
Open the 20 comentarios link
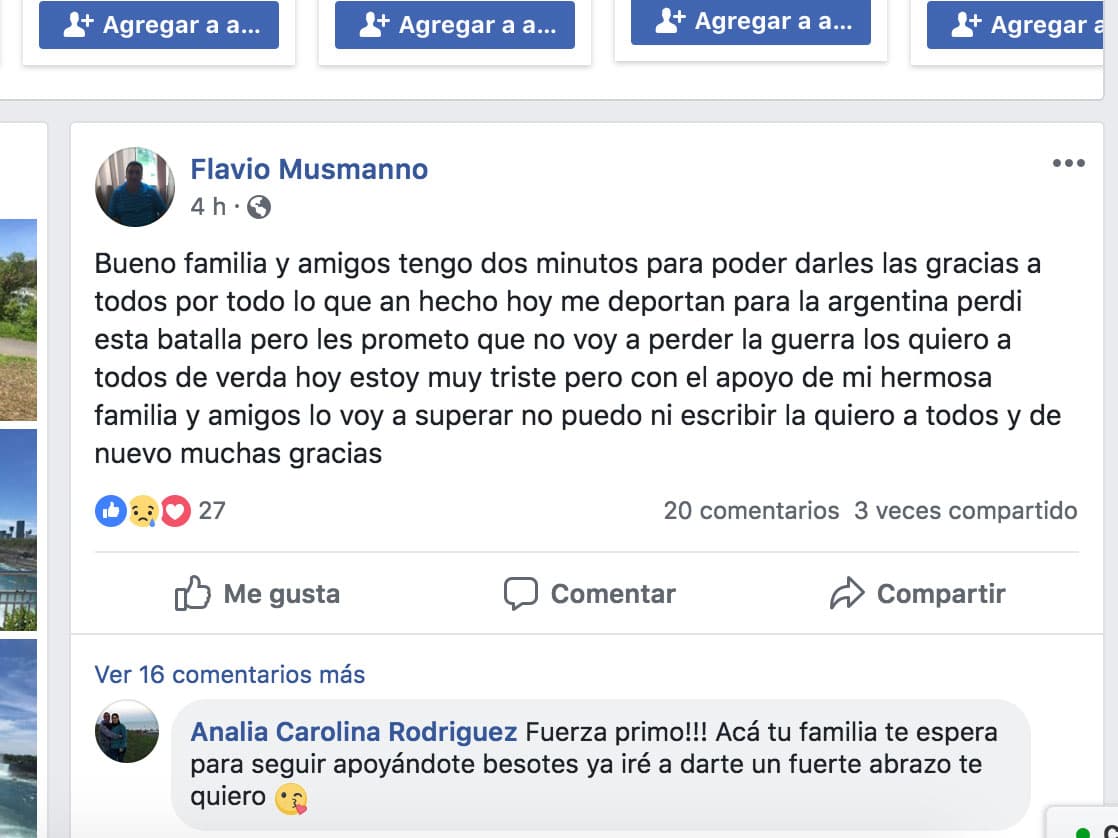coord(751,511)
